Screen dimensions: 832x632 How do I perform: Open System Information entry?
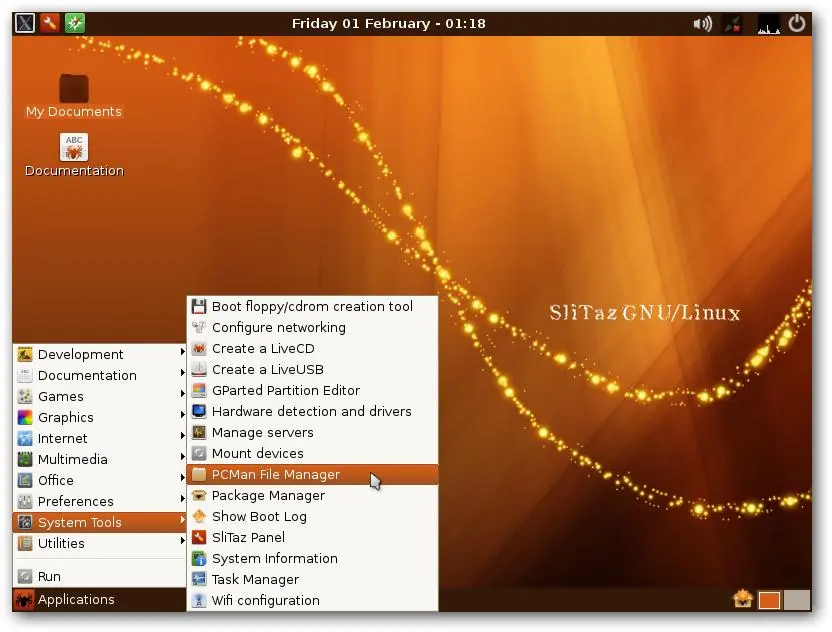[313, 558]
